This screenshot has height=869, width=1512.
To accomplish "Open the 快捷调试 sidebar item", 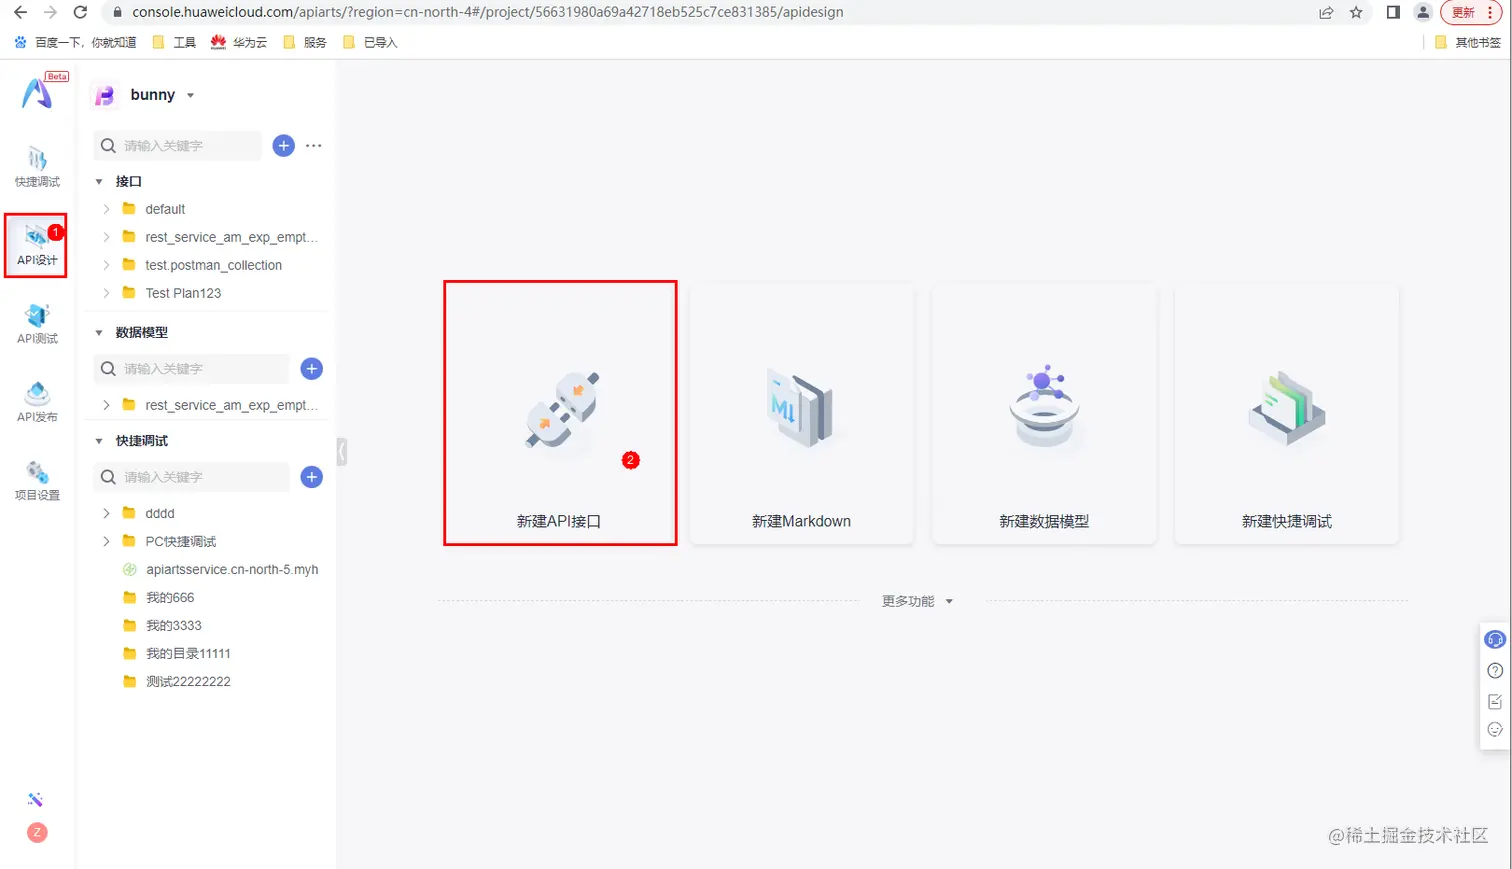I will pos(37,167).
